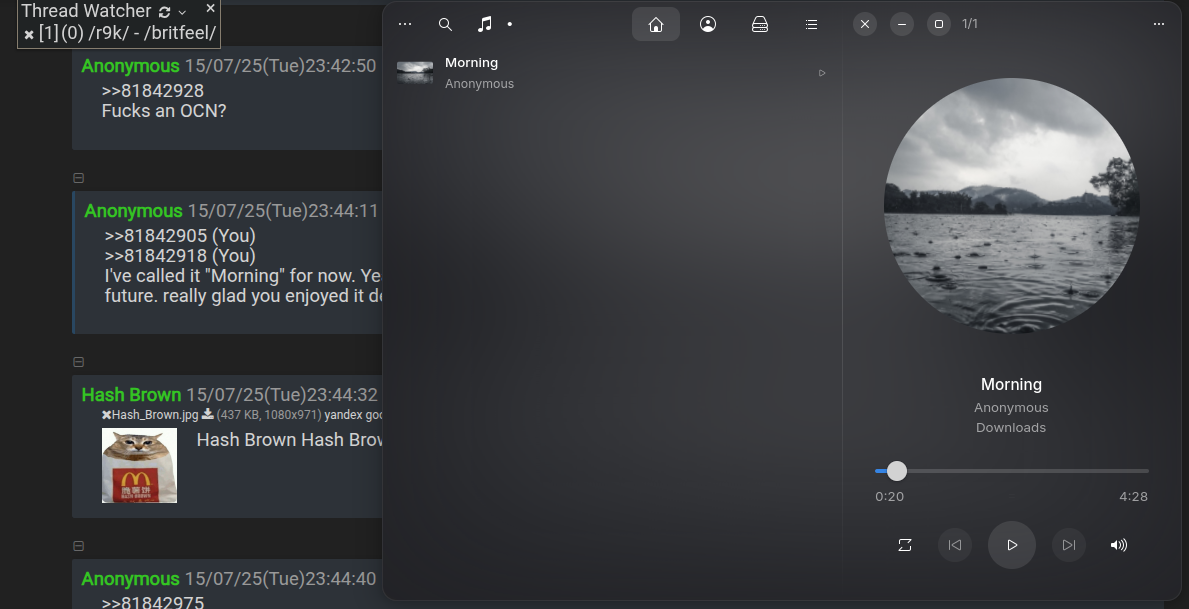This screenshot has height=609, width=1189.
Task: Play the Morning track
Action: pos(1012,545)
